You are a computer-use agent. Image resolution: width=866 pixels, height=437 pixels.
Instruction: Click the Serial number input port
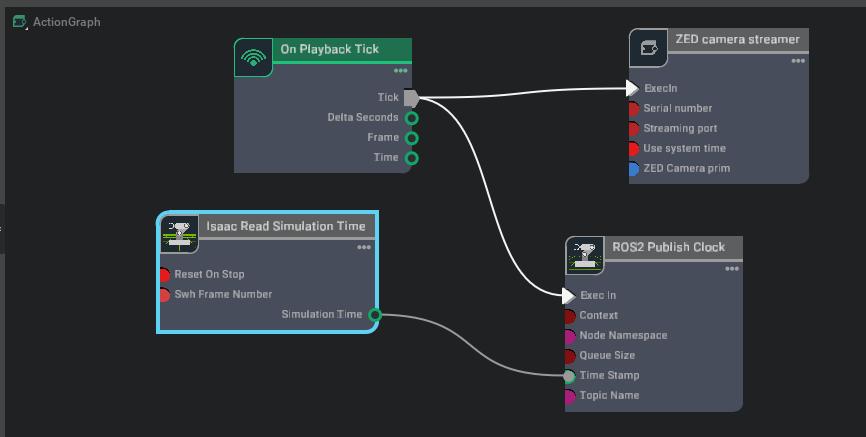click(634, 109)
